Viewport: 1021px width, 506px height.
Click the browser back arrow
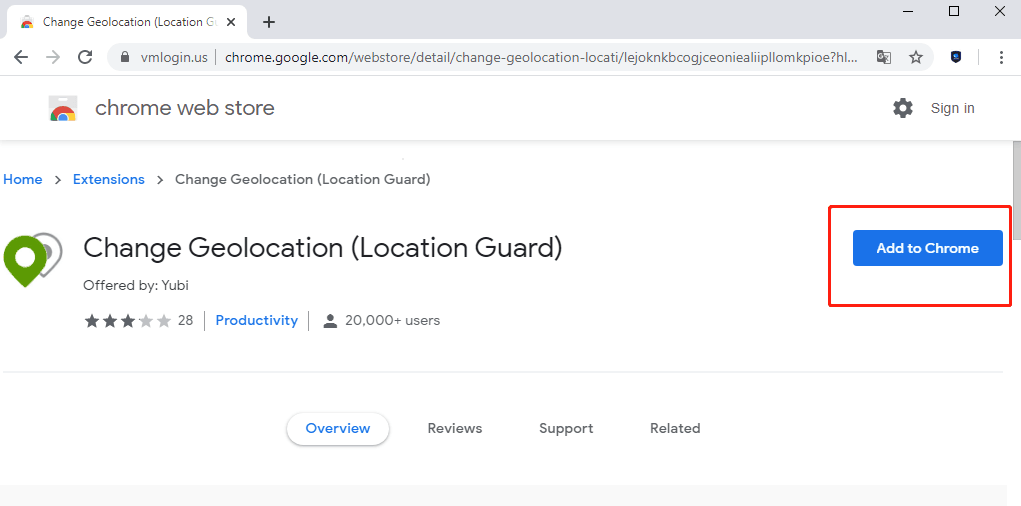[x=21, y=57]
